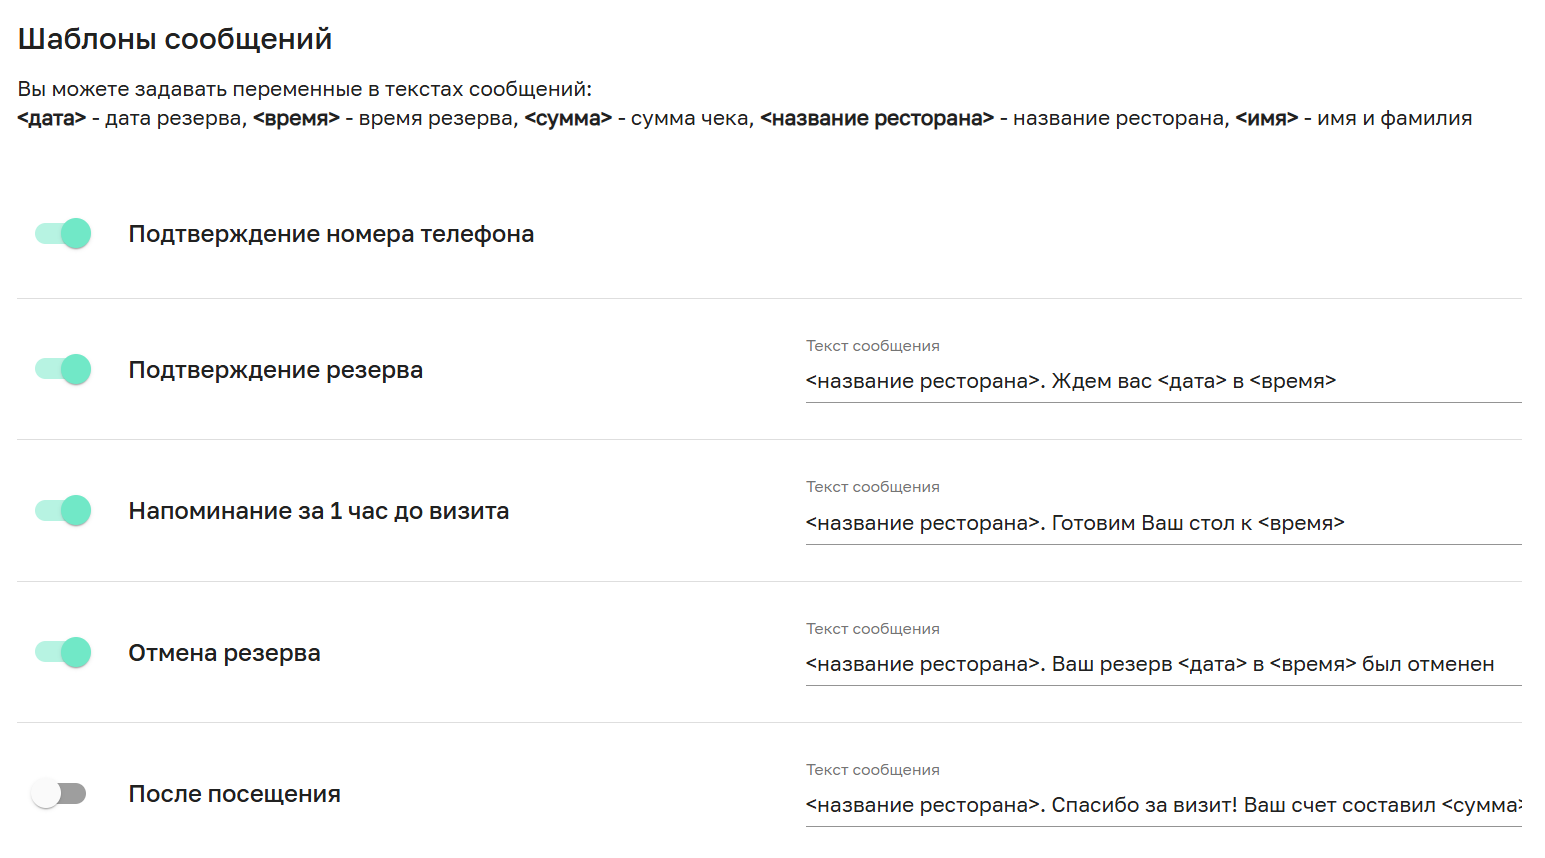Enable the «После посещения» message template
Viewport: 1545px width, 858px height.
(59, 793)
